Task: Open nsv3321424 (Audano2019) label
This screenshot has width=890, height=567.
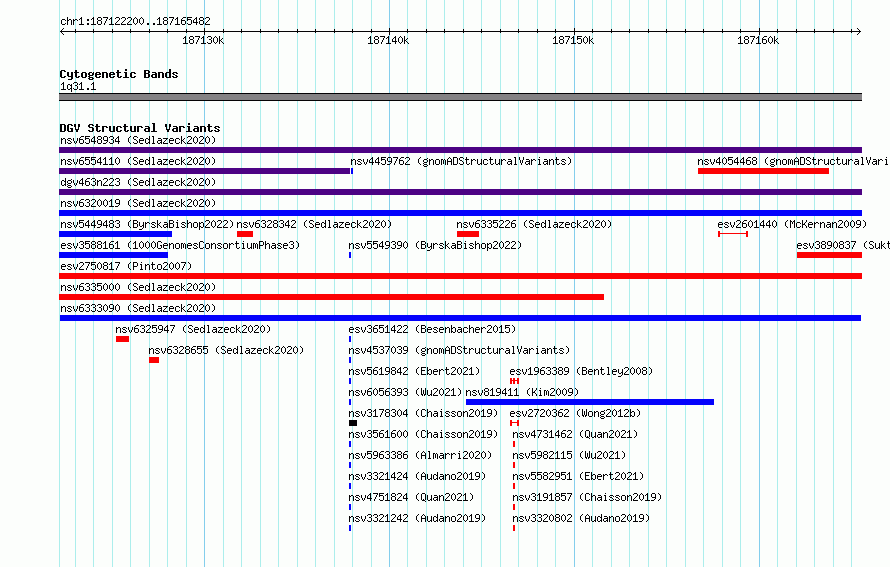Action: point(417,476)
